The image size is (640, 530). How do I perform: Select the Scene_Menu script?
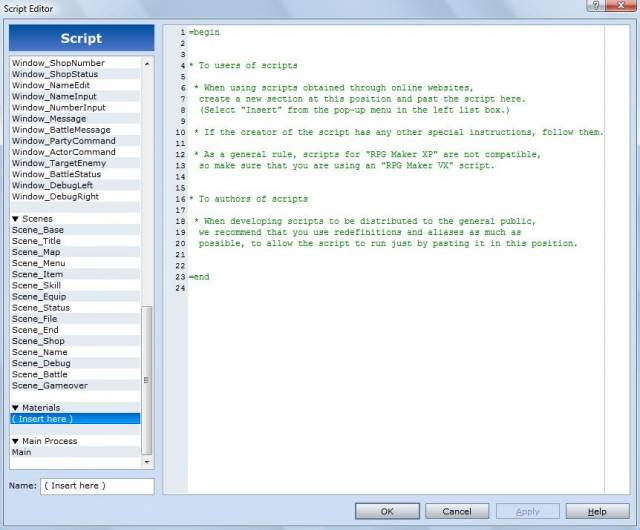point(76,263)
